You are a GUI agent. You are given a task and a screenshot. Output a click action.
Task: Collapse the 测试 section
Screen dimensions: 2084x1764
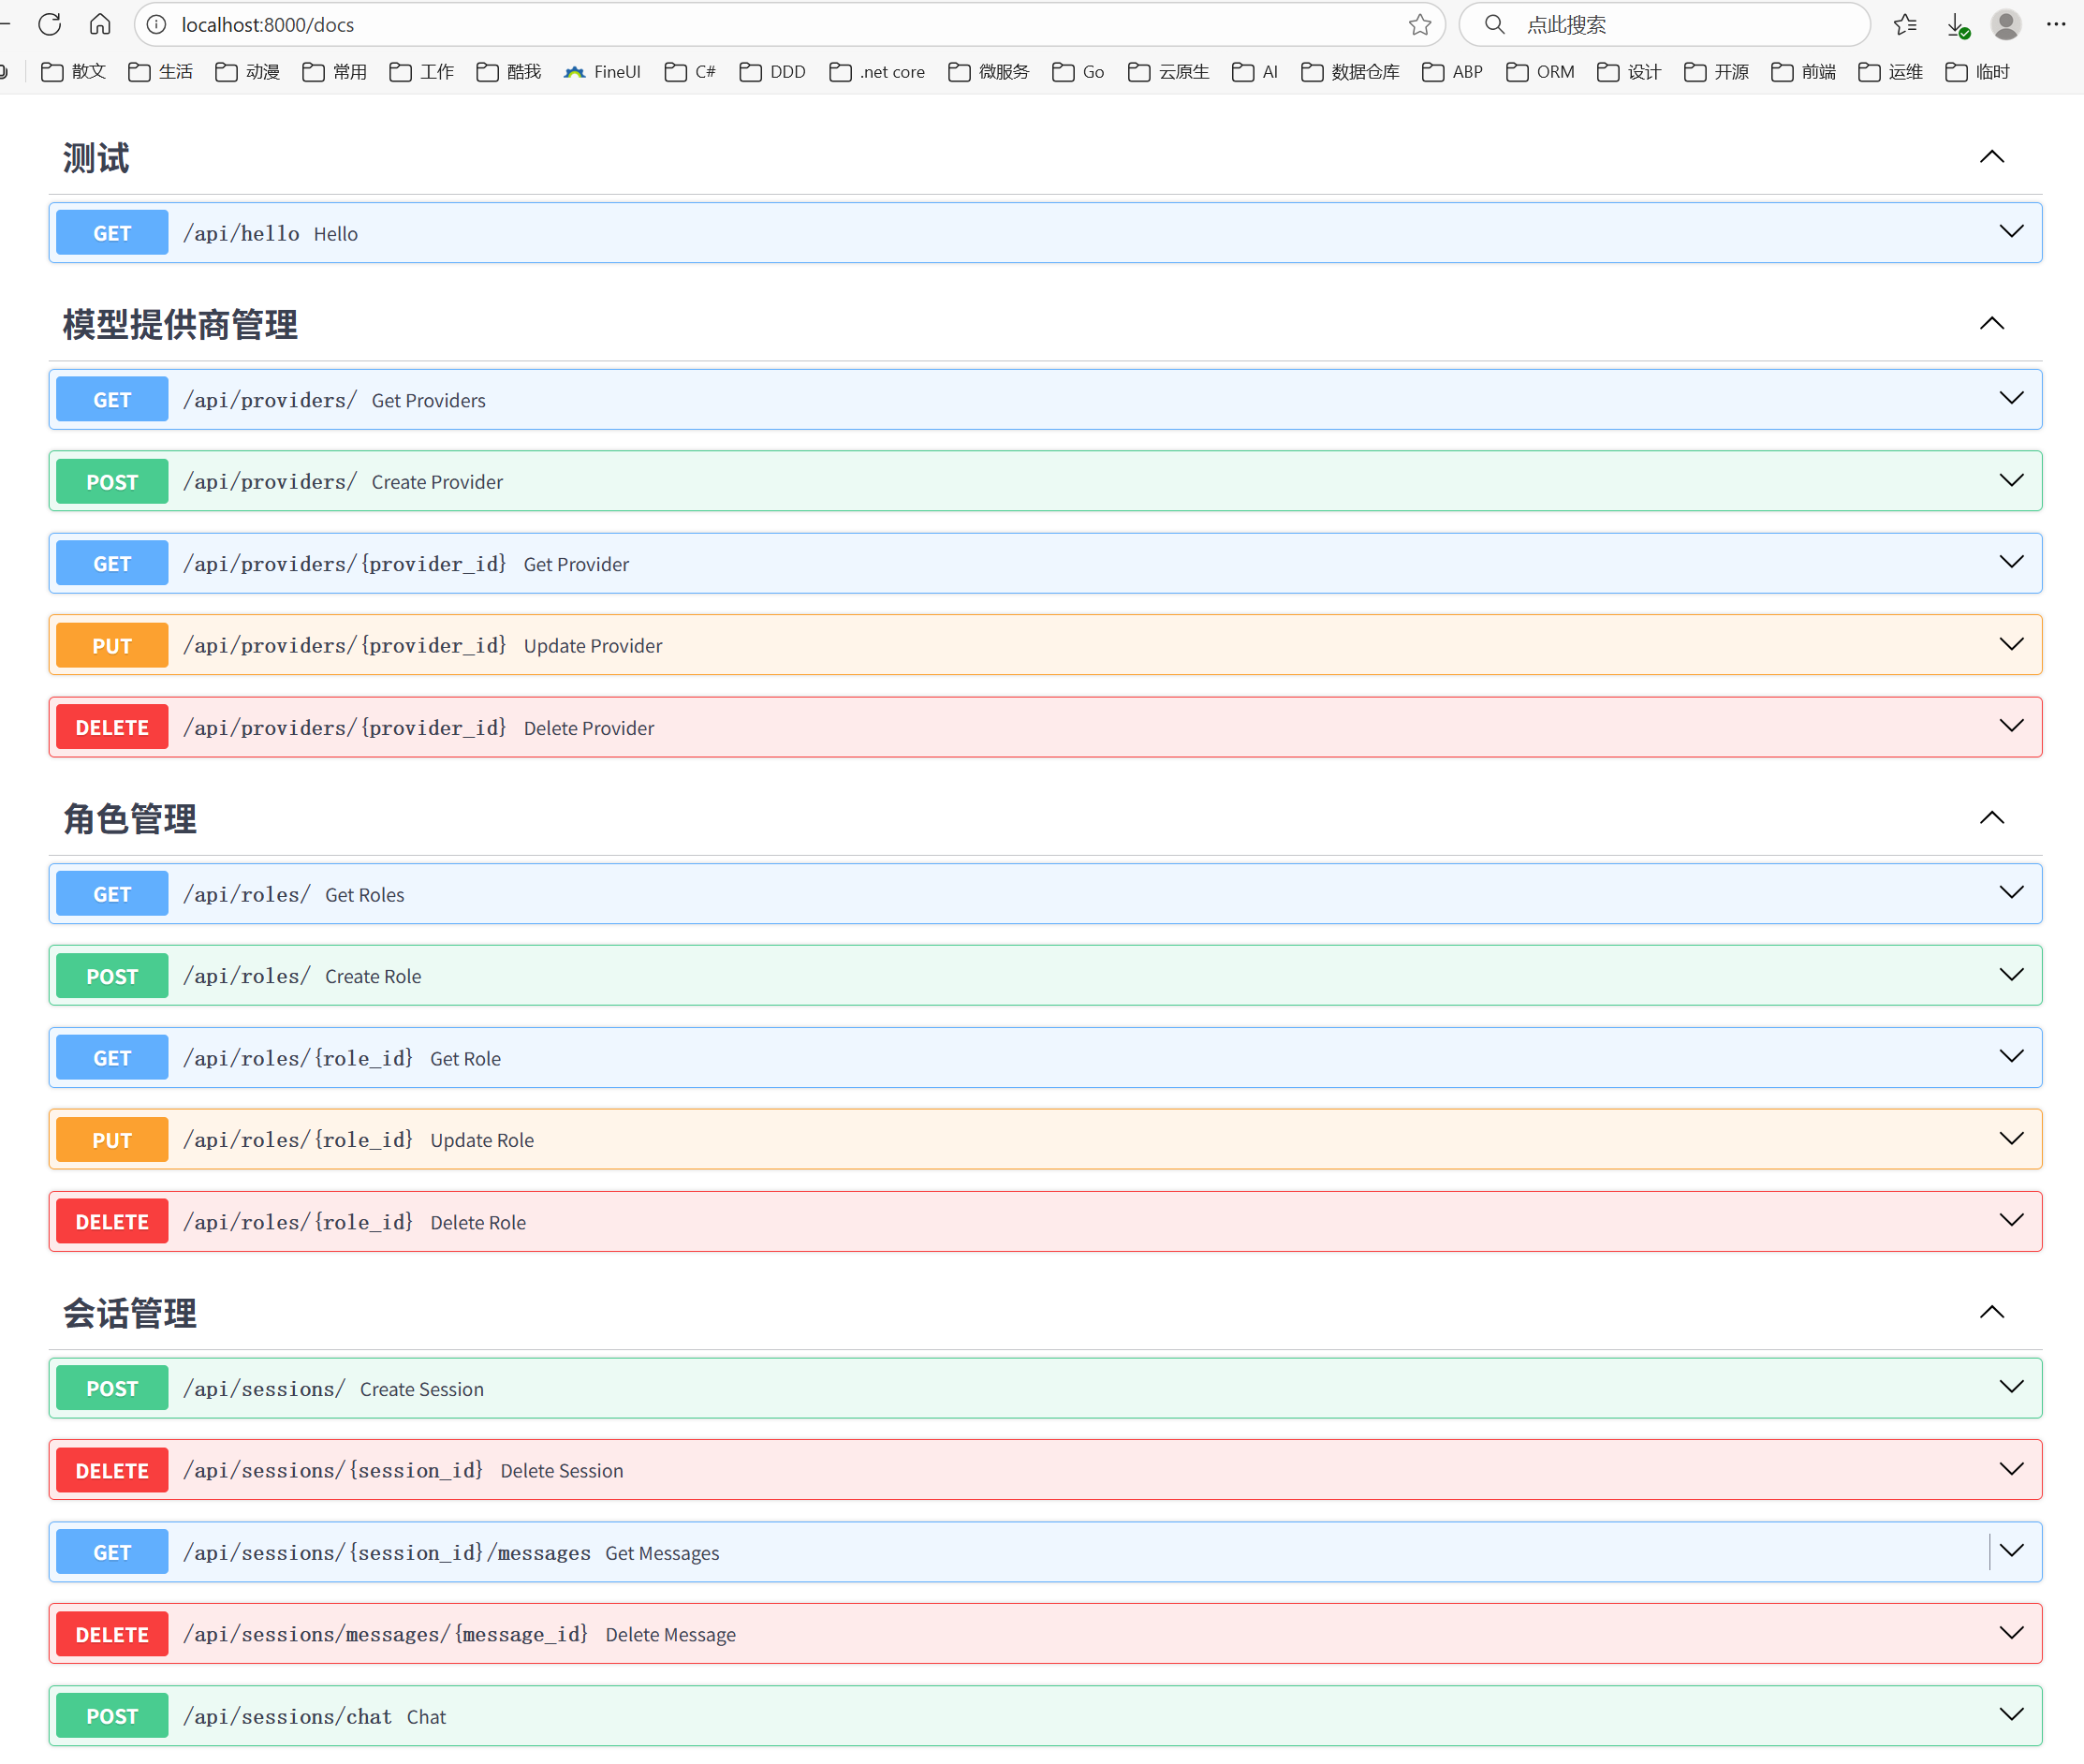pos(1991,157)
